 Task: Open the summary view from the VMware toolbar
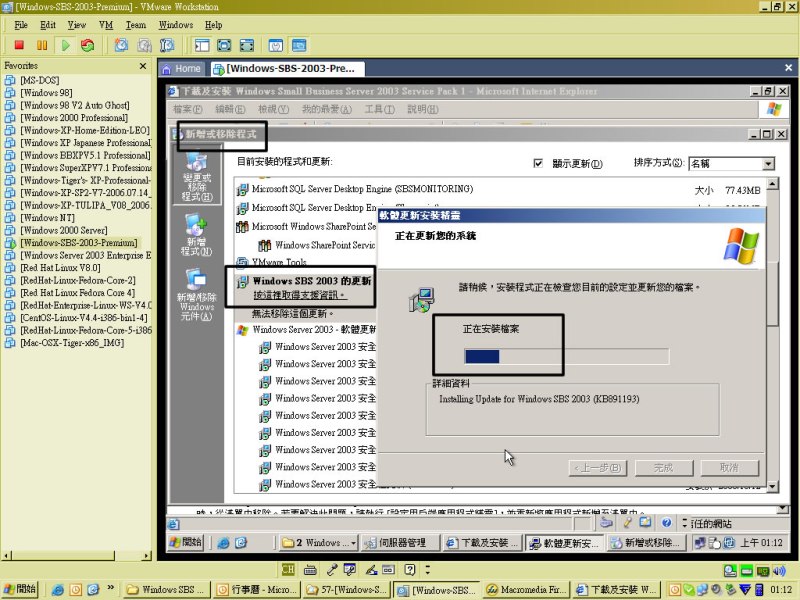coord(276,45)
